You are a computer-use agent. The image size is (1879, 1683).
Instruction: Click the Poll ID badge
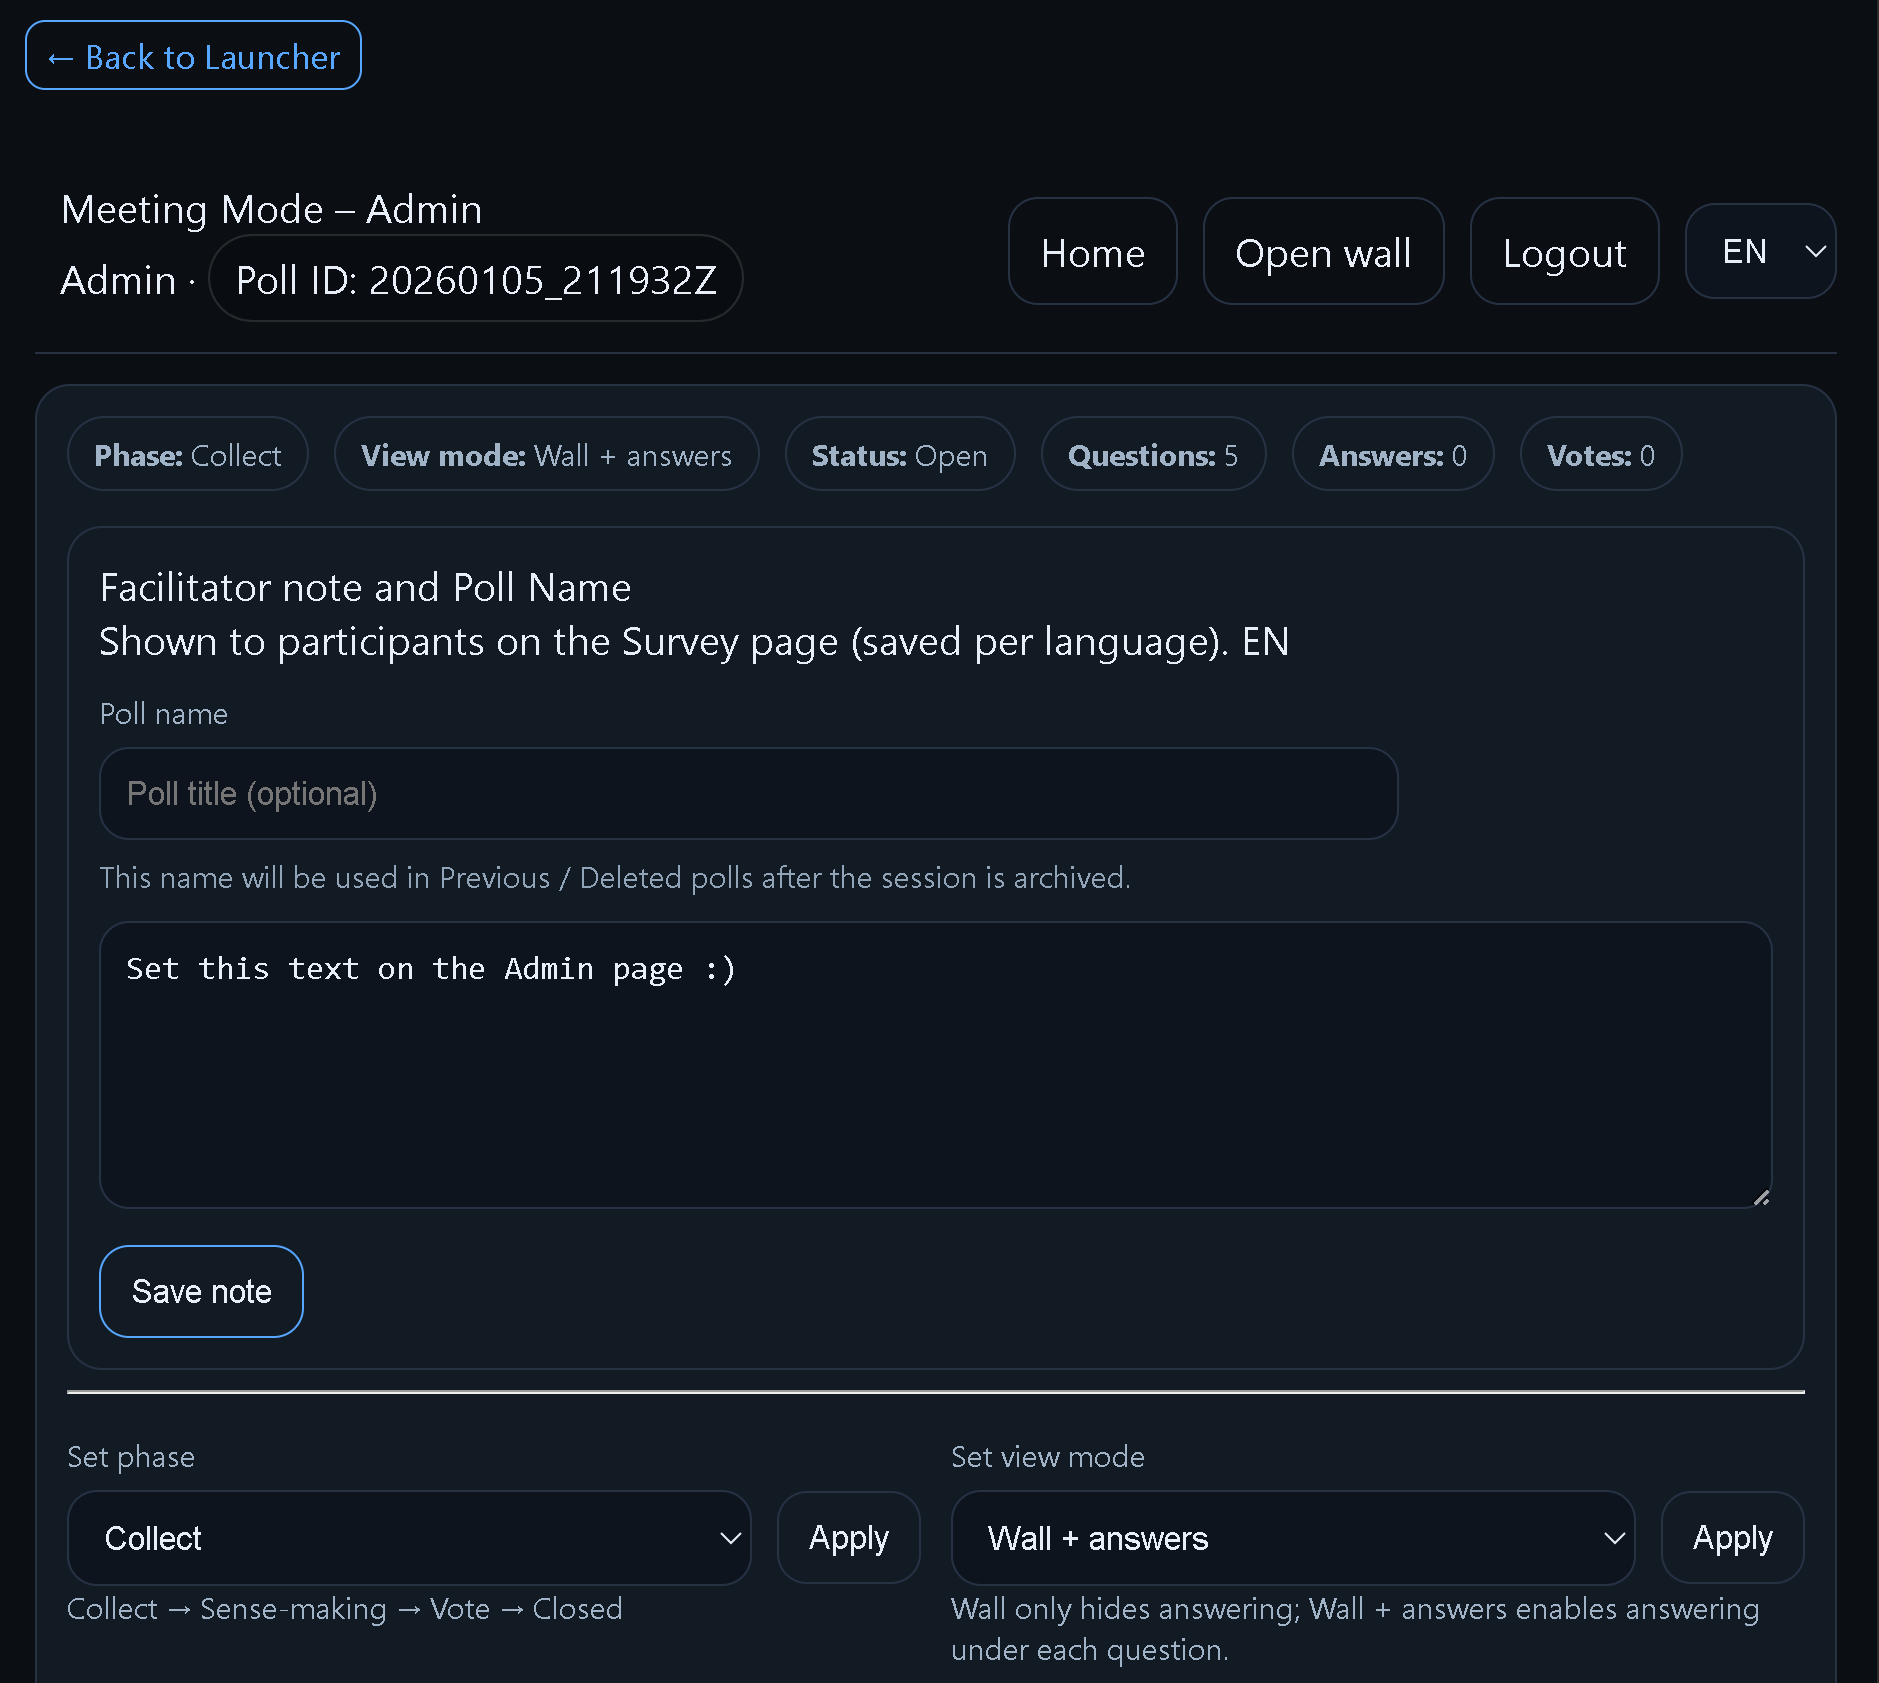pyautogui.click(x=476, y=279)
